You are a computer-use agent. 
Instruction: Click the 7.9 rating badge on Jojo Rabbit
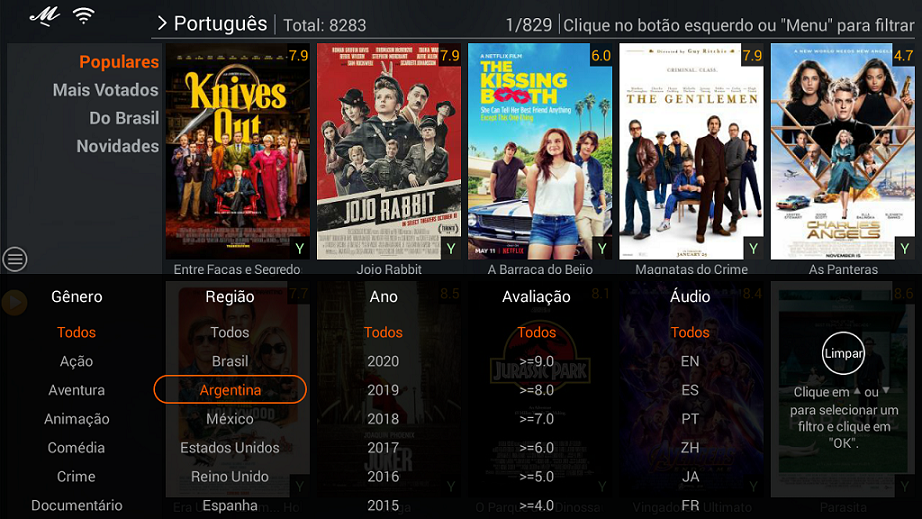pyautogui.click(x=450, y=56)
